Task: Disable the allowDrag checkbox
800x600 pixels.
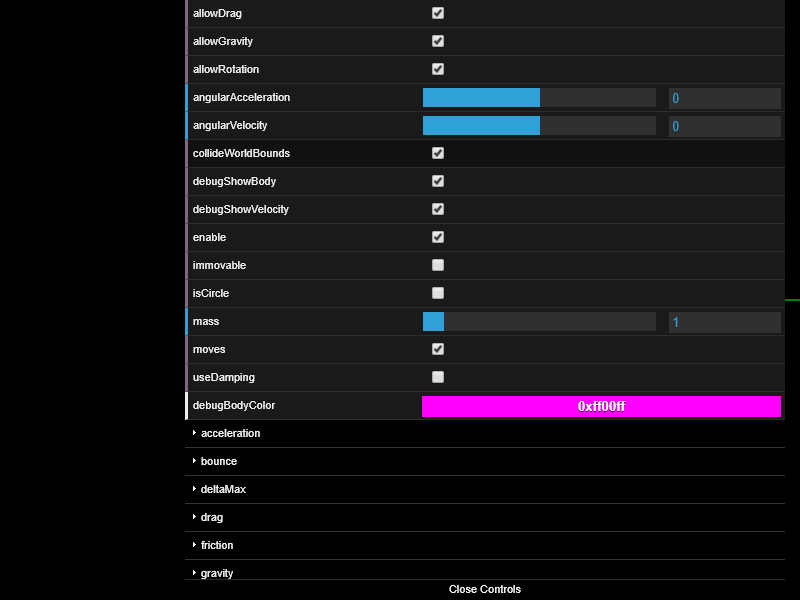Action: (x=437, y=13)
